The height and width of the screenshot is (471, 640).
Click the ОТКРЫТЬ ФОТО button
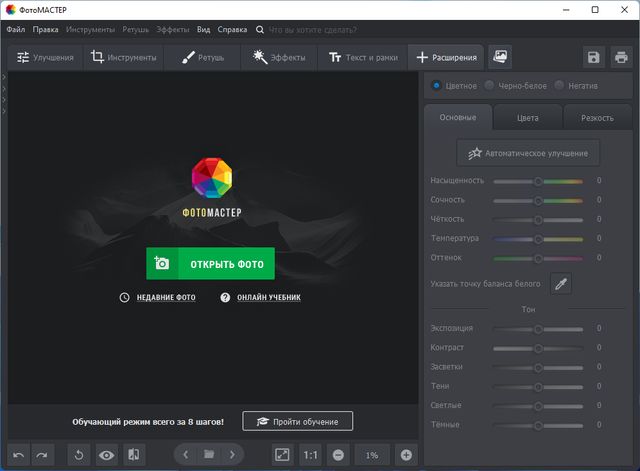tap(210, 264)
